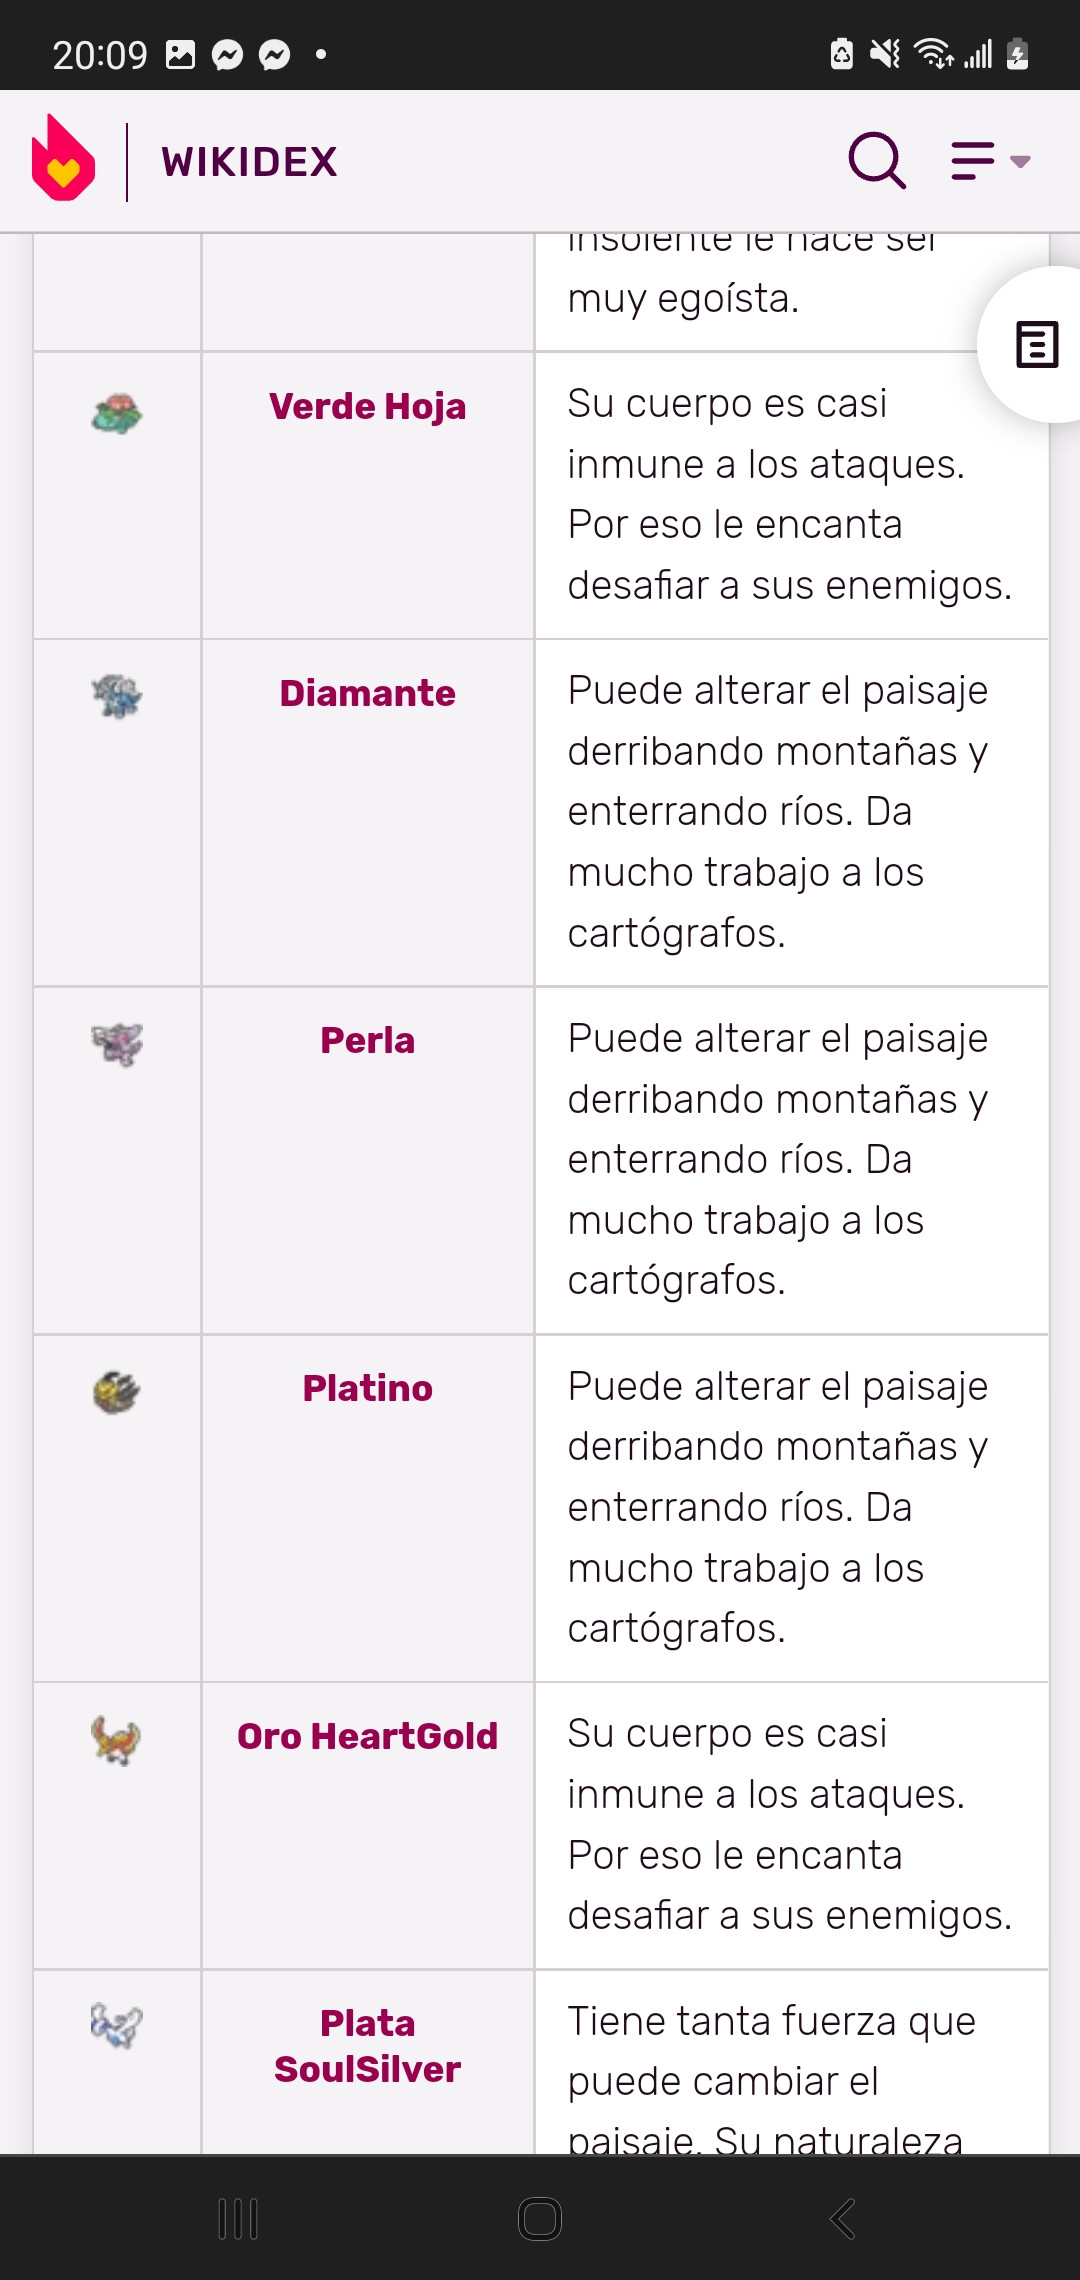Open the search magnifier icon
This screenshot has width=1080, height=2280.
coord(877,160)
